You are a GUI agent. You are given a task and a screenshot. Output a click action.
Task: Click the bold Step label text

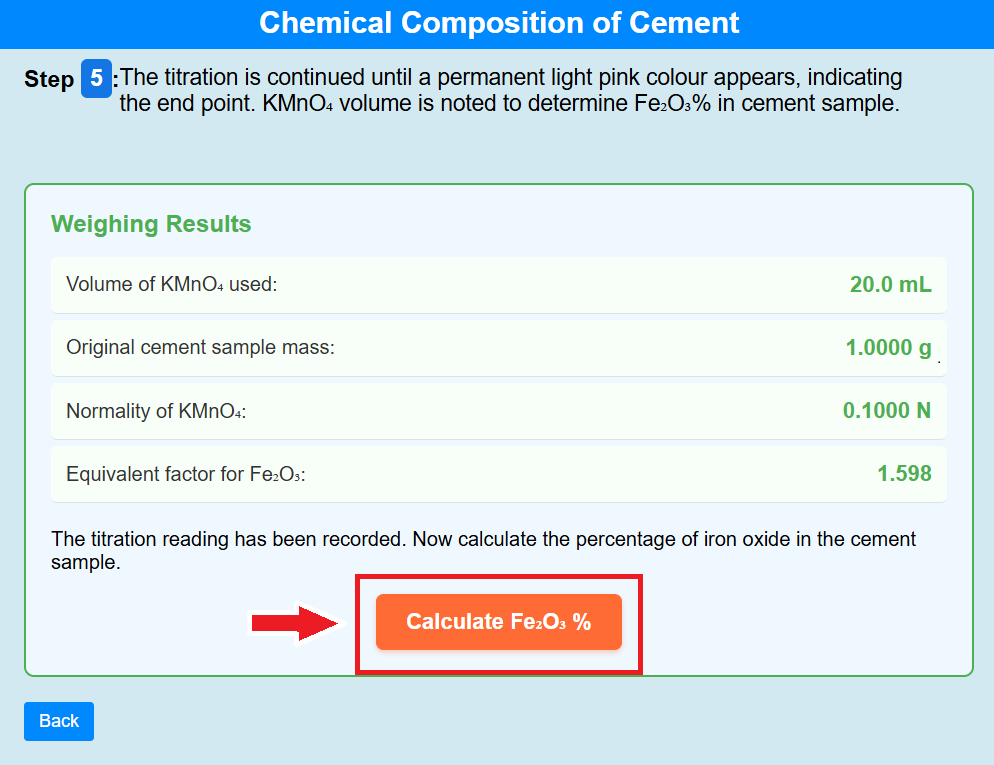(x=49, y=80)
